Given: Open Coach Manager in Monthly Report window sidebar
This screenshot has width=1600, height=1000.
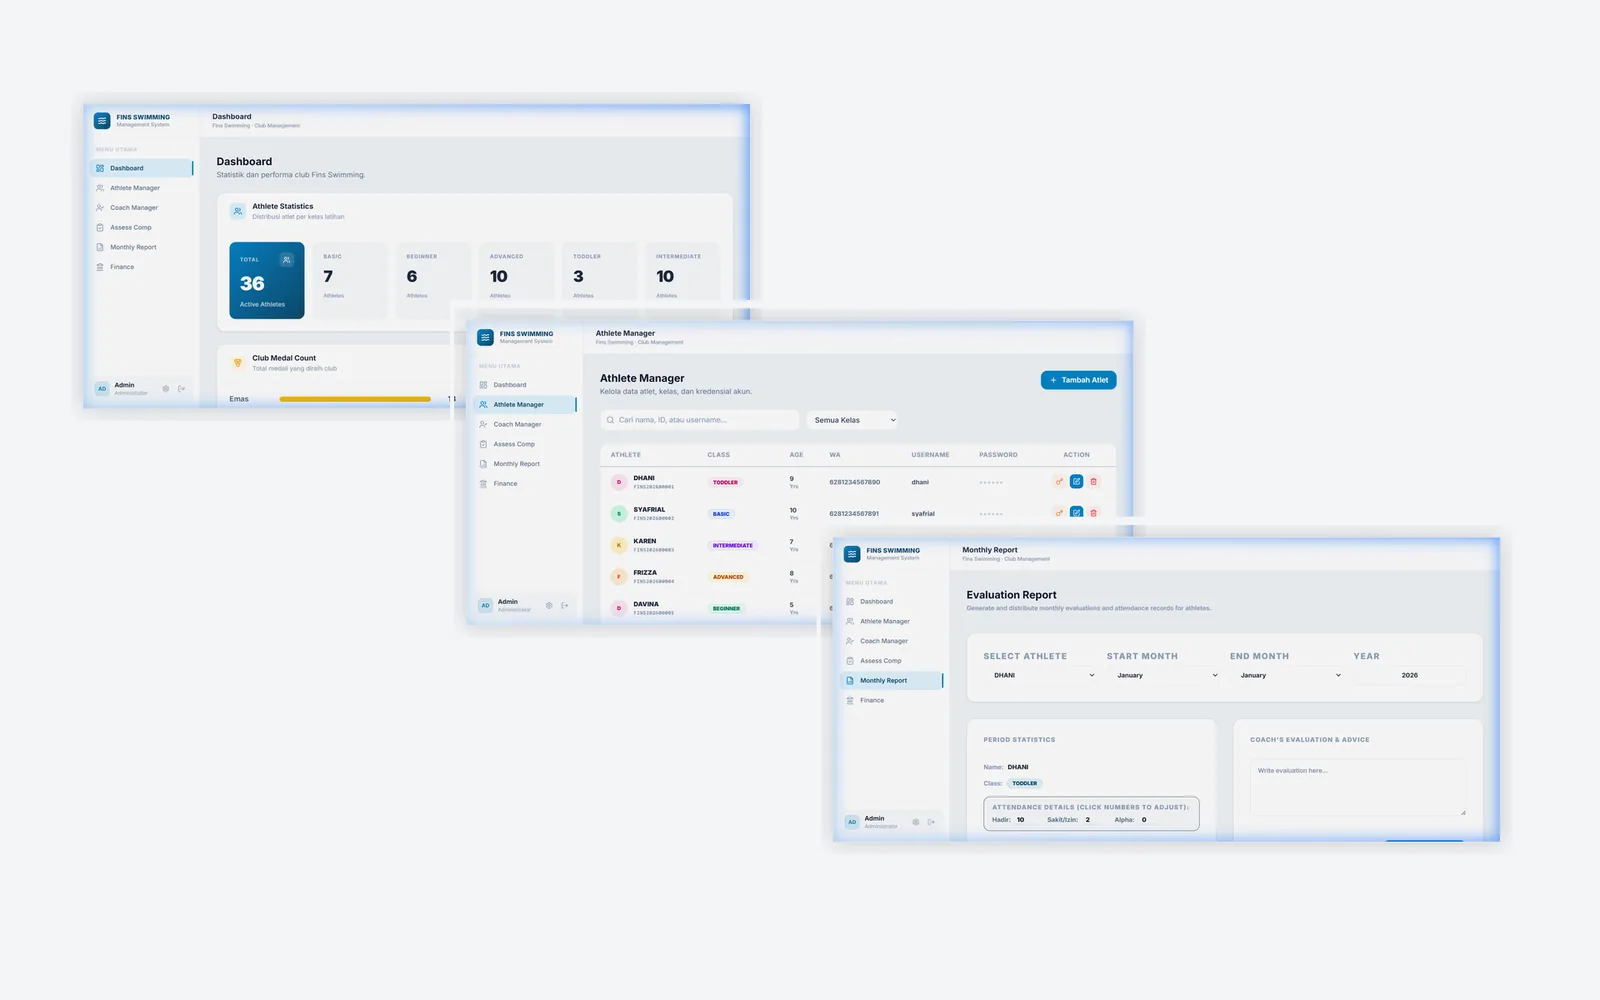Looking at the screenshot, I should pyautogui.click(x=891, y=641).
